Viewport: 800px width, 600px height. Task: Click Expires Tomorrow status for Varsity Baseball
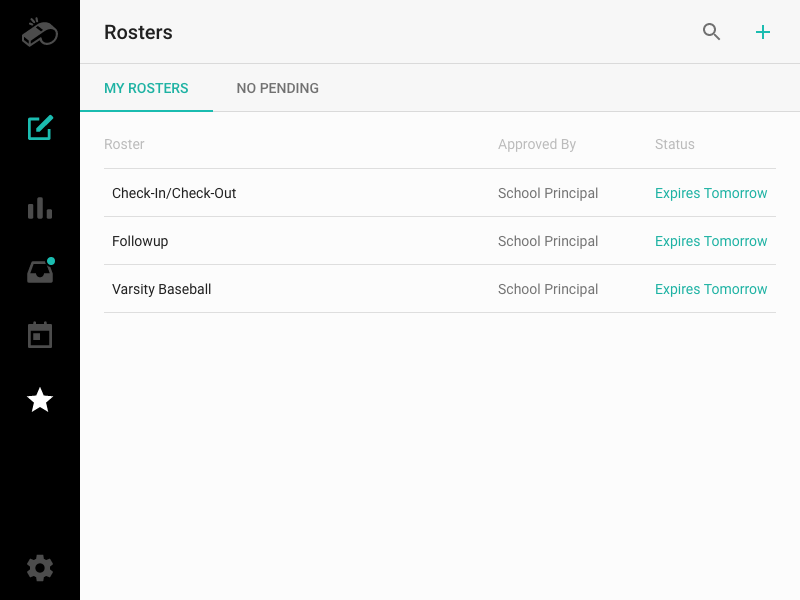pos(711,289)
